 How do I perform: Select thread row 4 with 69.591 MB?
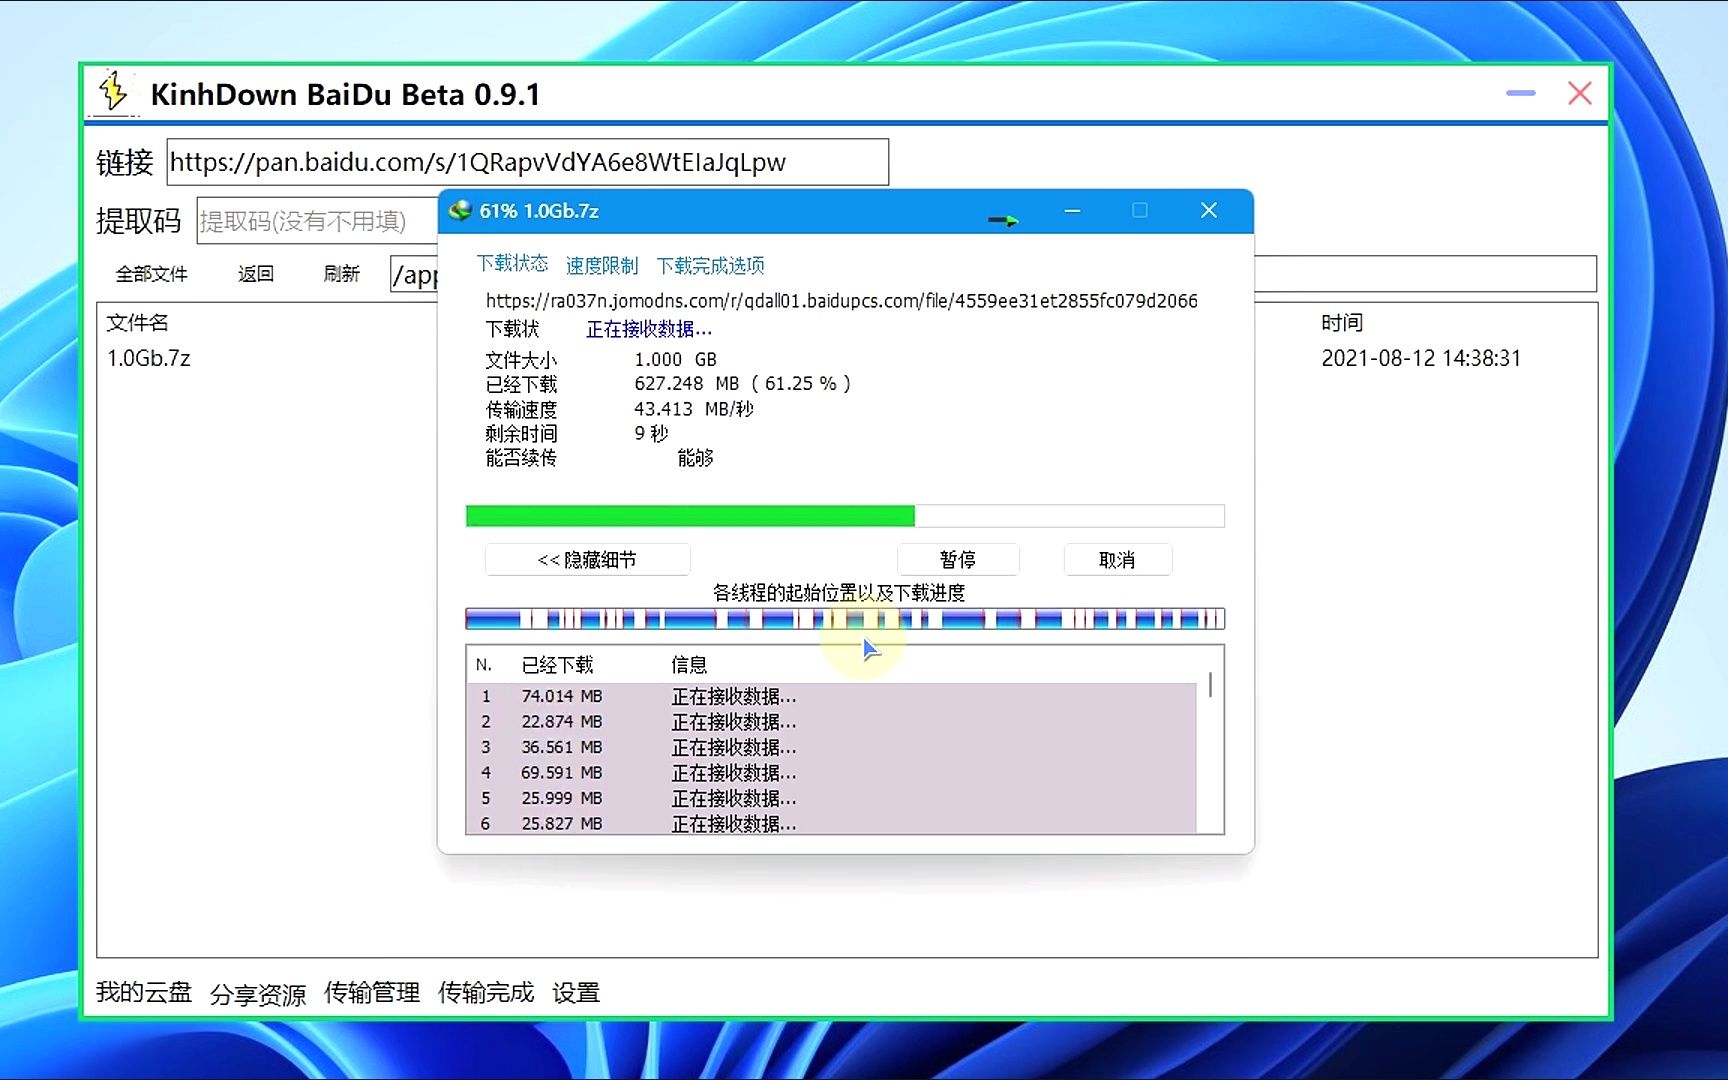click(832, 773)
